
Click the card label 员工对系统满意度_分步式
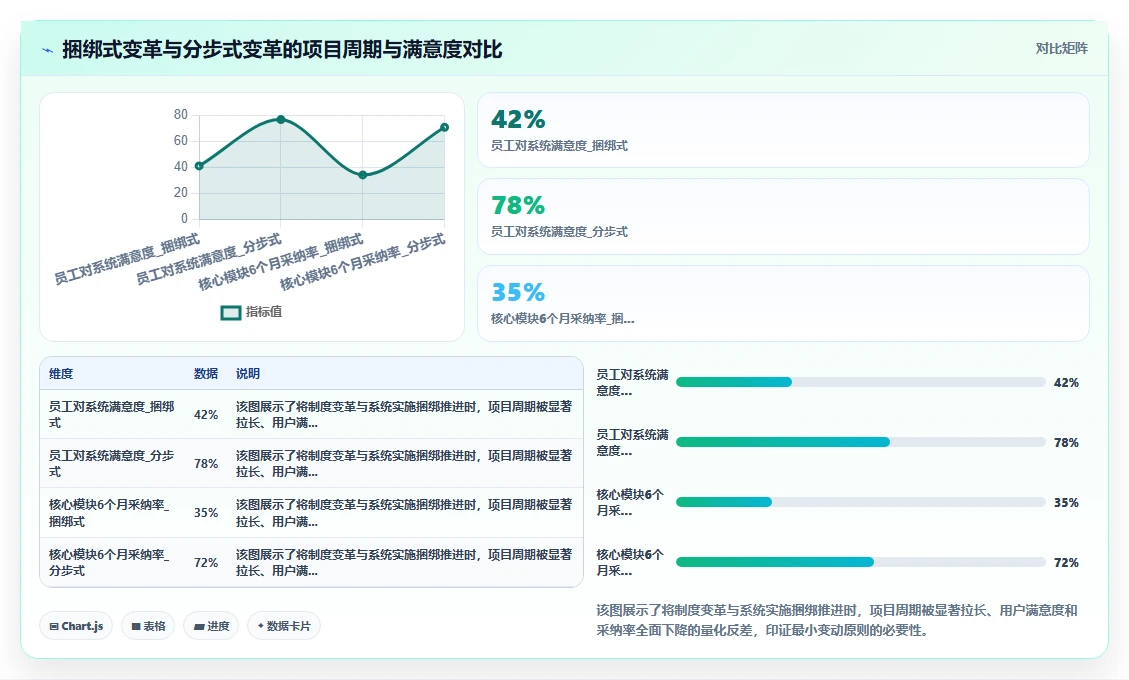click(x=559, y=231)
